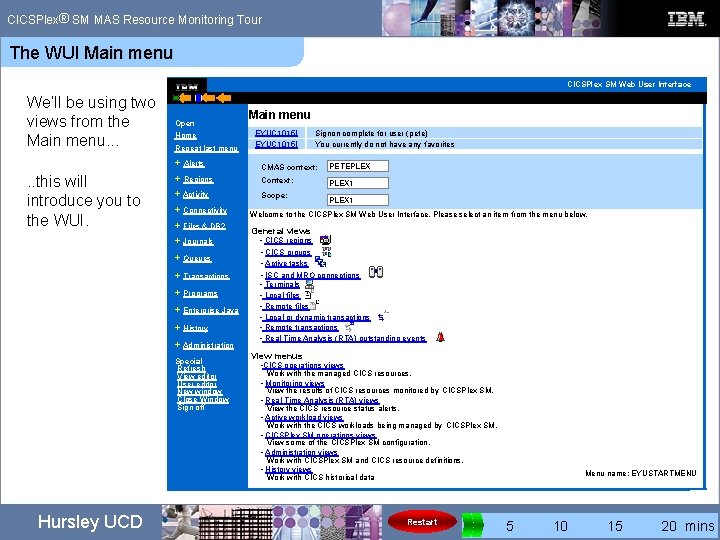Image resolution: width=720 pixels, height=540 pixels.
Task: Open the Home navigation link
Action: click(x=186, y=135)
